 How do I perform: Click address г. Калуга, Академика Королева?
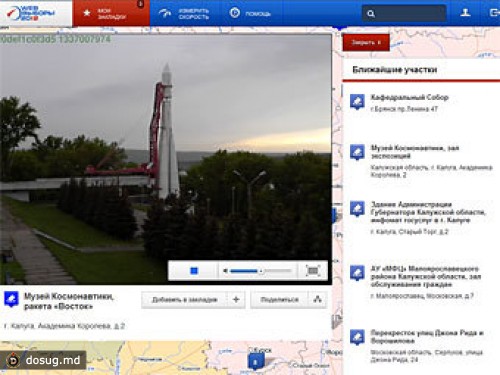click(x=64, y=326)
